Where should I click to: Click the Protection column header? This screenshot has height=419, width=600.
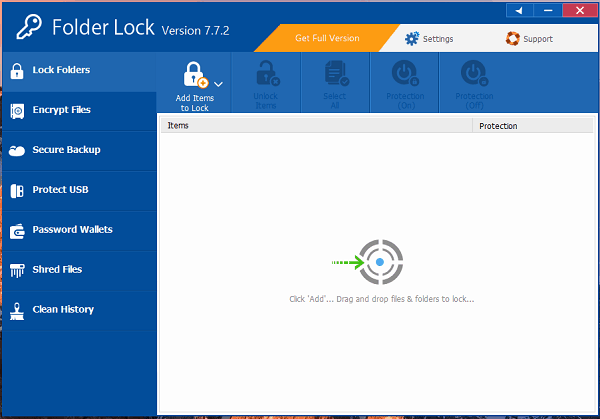pyautogui.click(x=533, y=126)
